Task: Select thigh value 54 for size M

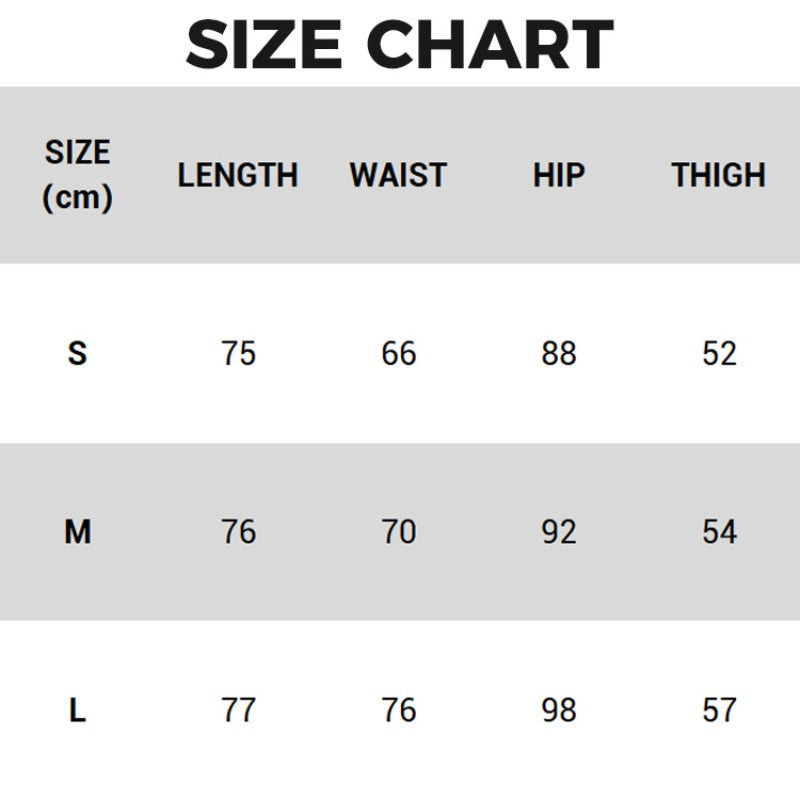Action: click(718, 532)
